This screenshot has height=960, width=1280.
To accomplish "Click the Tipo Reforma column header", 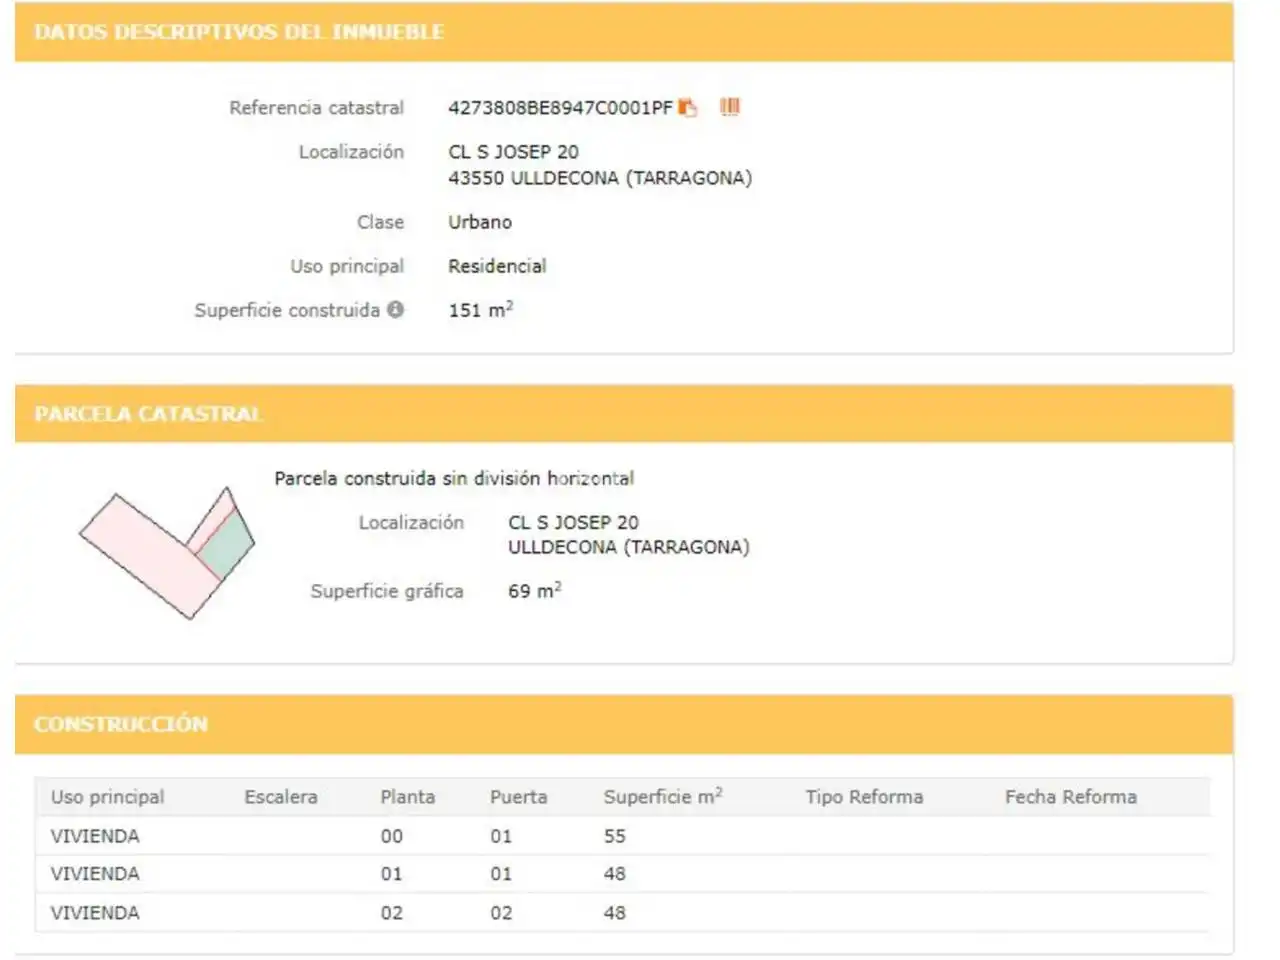I will pyautogui.click(x=864, y=797).
